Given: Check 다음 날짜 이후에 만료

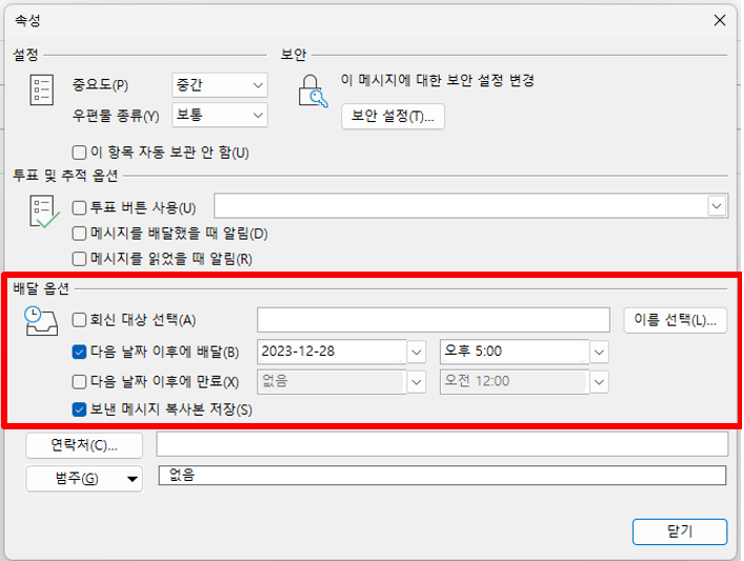Looking at the screenshot, I should click(79, 382).
